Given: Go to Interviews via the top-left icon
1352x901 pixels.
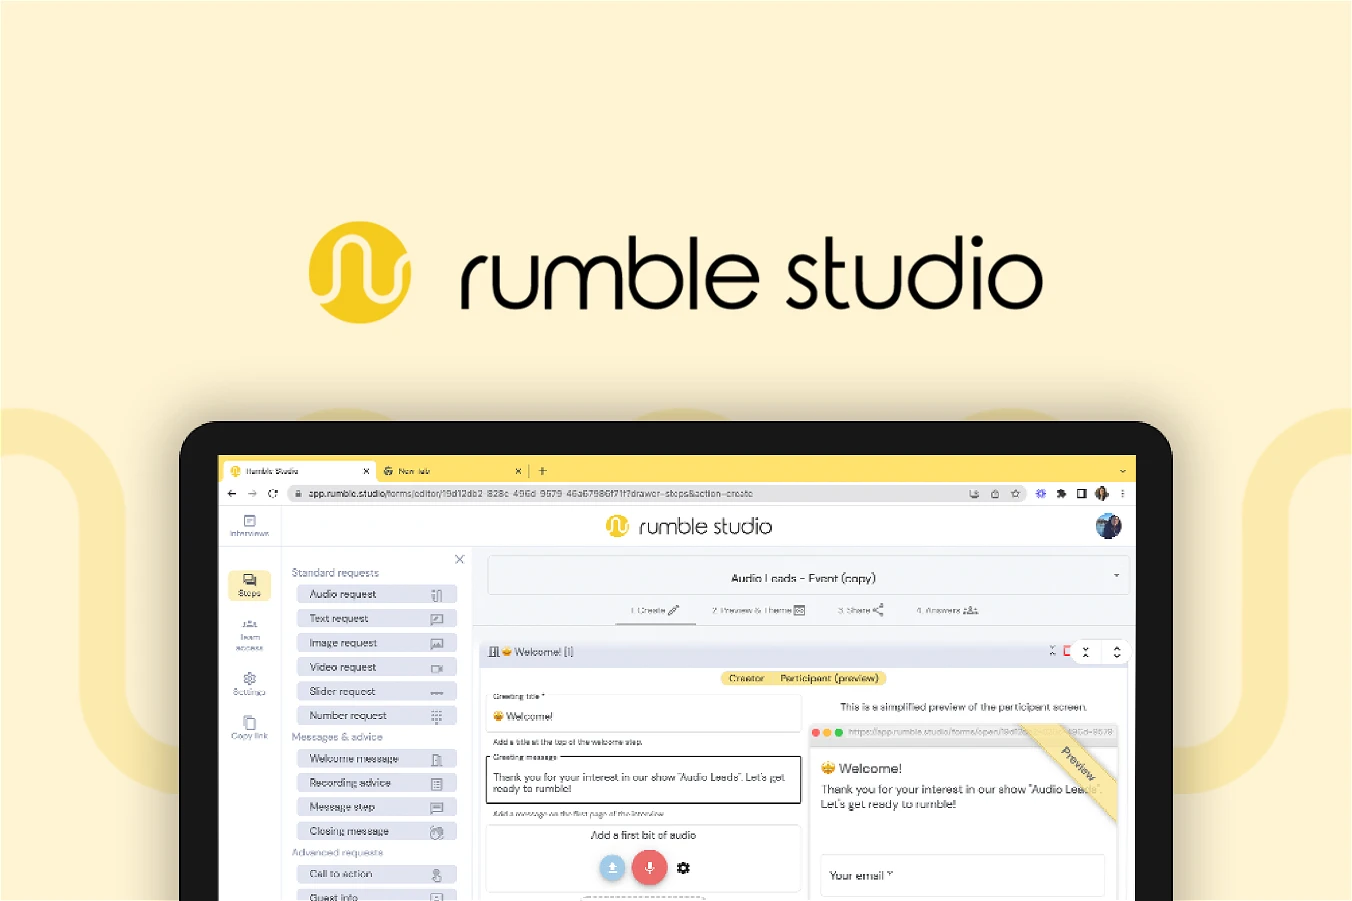Looking at the screenshot, I should tap(249, 525).
